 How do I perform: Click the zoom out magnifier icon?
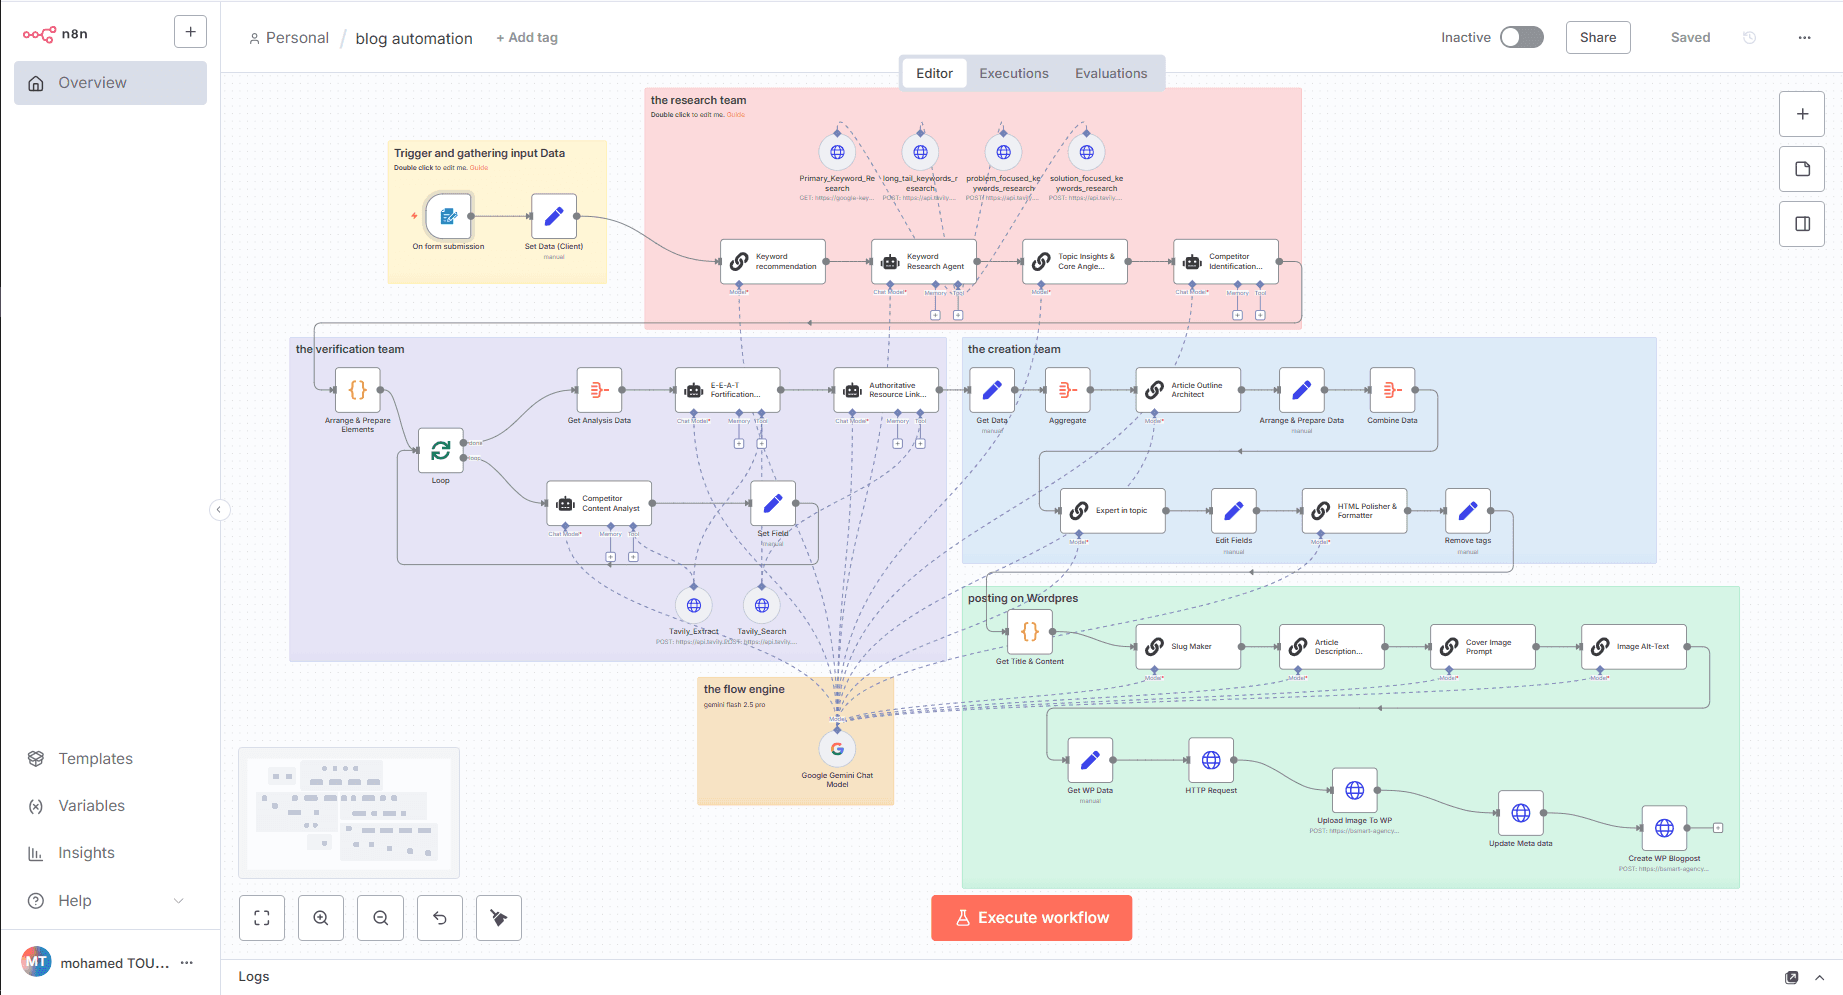[x=381, y=918]
